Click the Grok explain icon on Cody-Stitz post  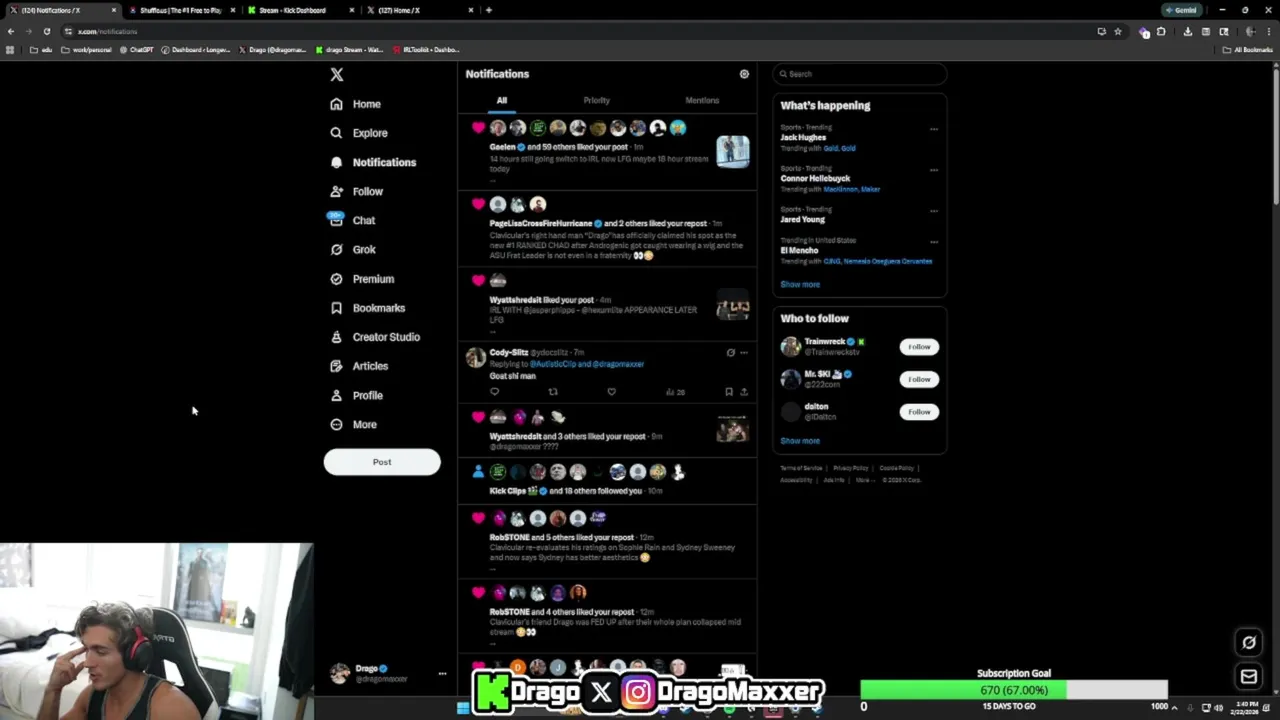click(730, 353)
